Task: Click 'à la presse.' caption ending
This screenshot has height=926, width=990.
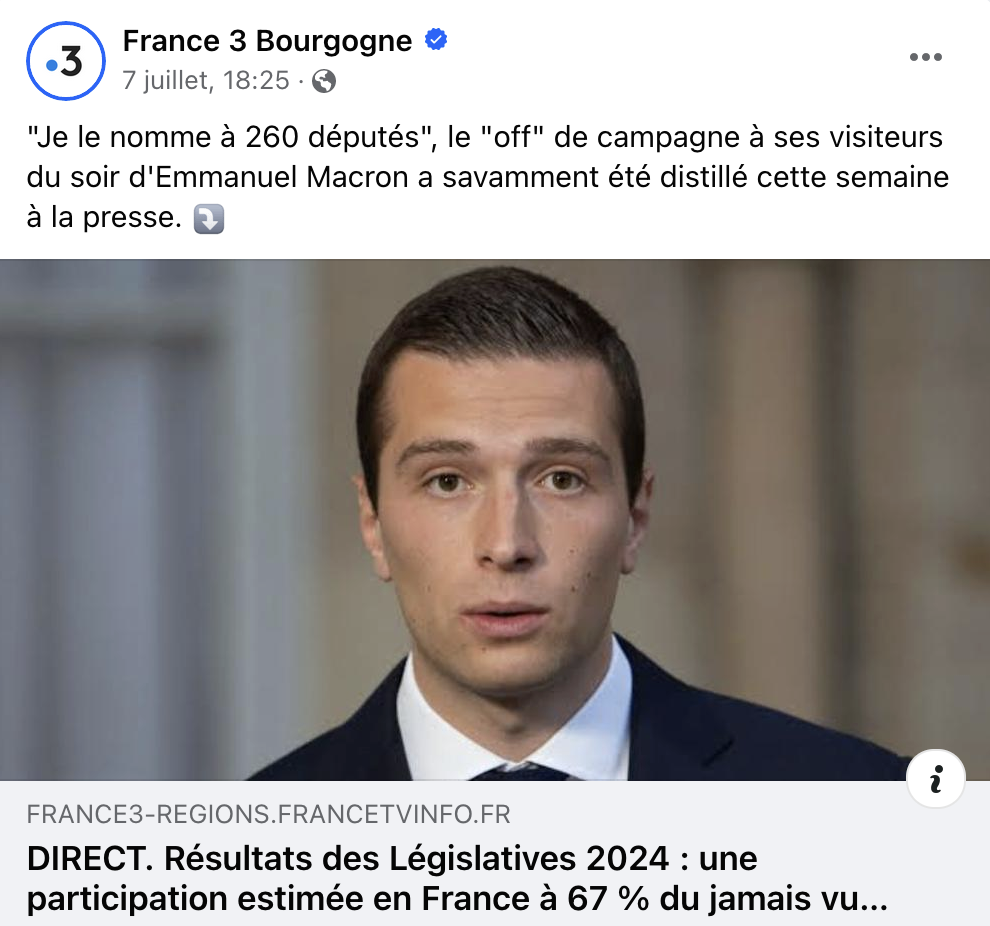Action: pyautogui.click(x=104, y=218)
